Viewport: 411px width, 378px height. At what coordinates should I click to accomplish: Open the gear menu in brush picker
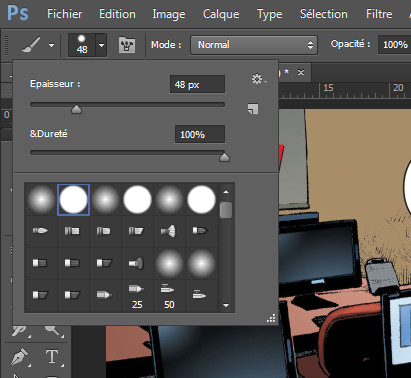tap(258, 79)
